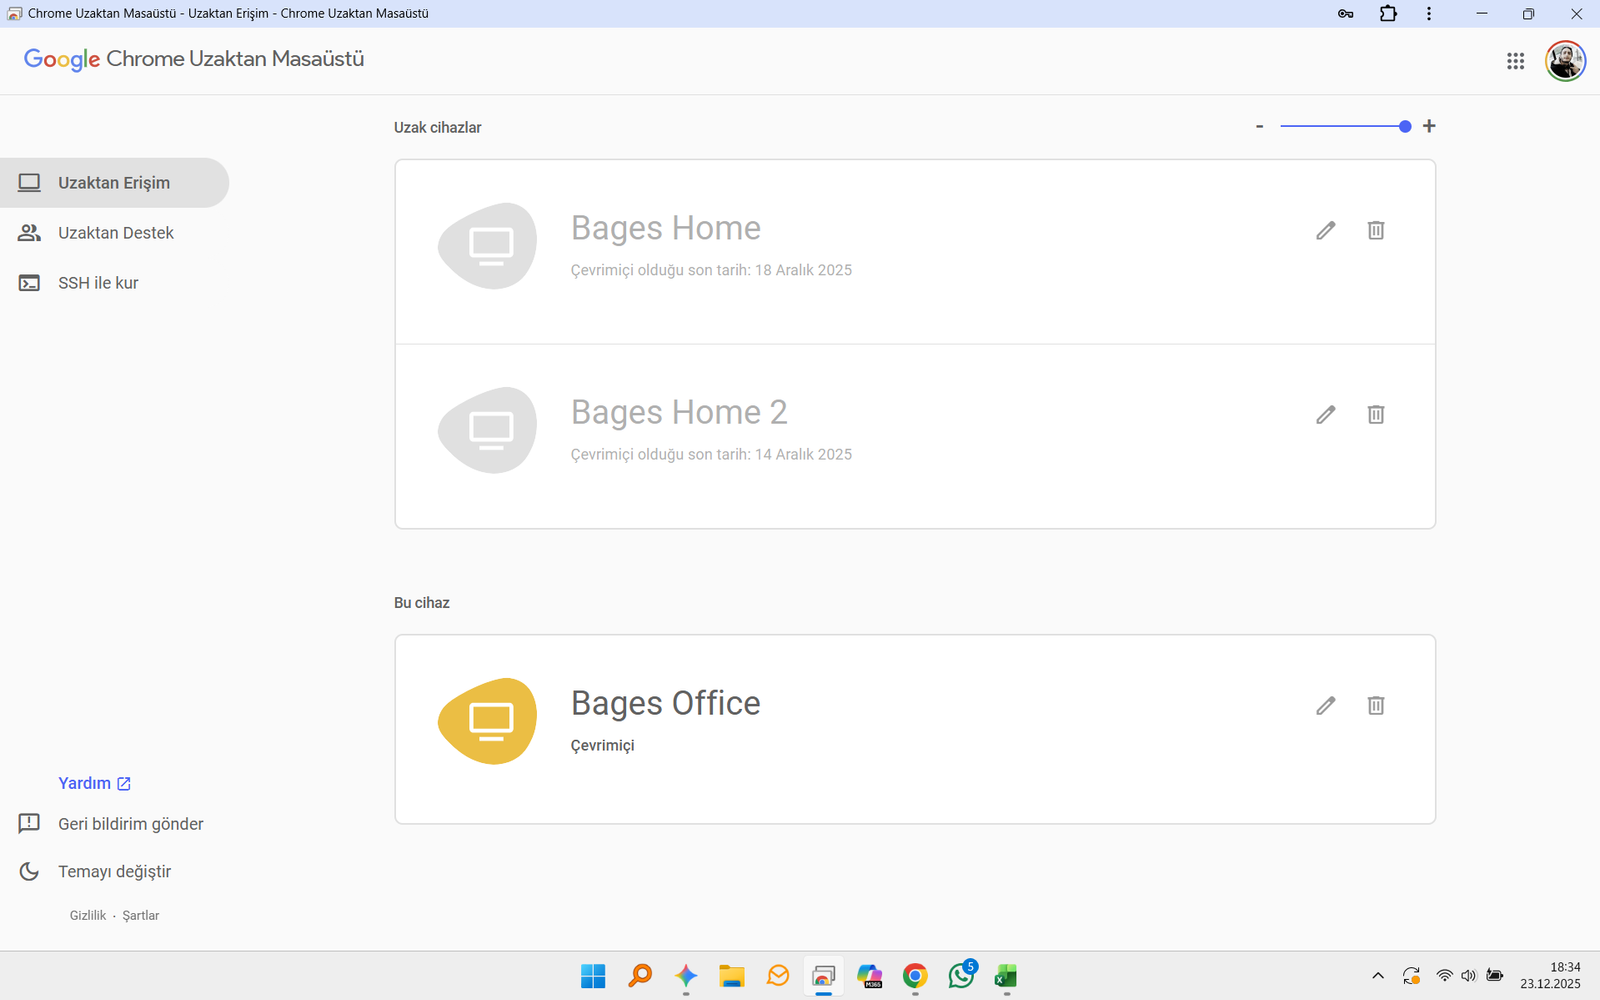Delete the Bages Home device
Image resolution: width=1600 pixels, height=1000 pixels.
(x=1376, y=231)
